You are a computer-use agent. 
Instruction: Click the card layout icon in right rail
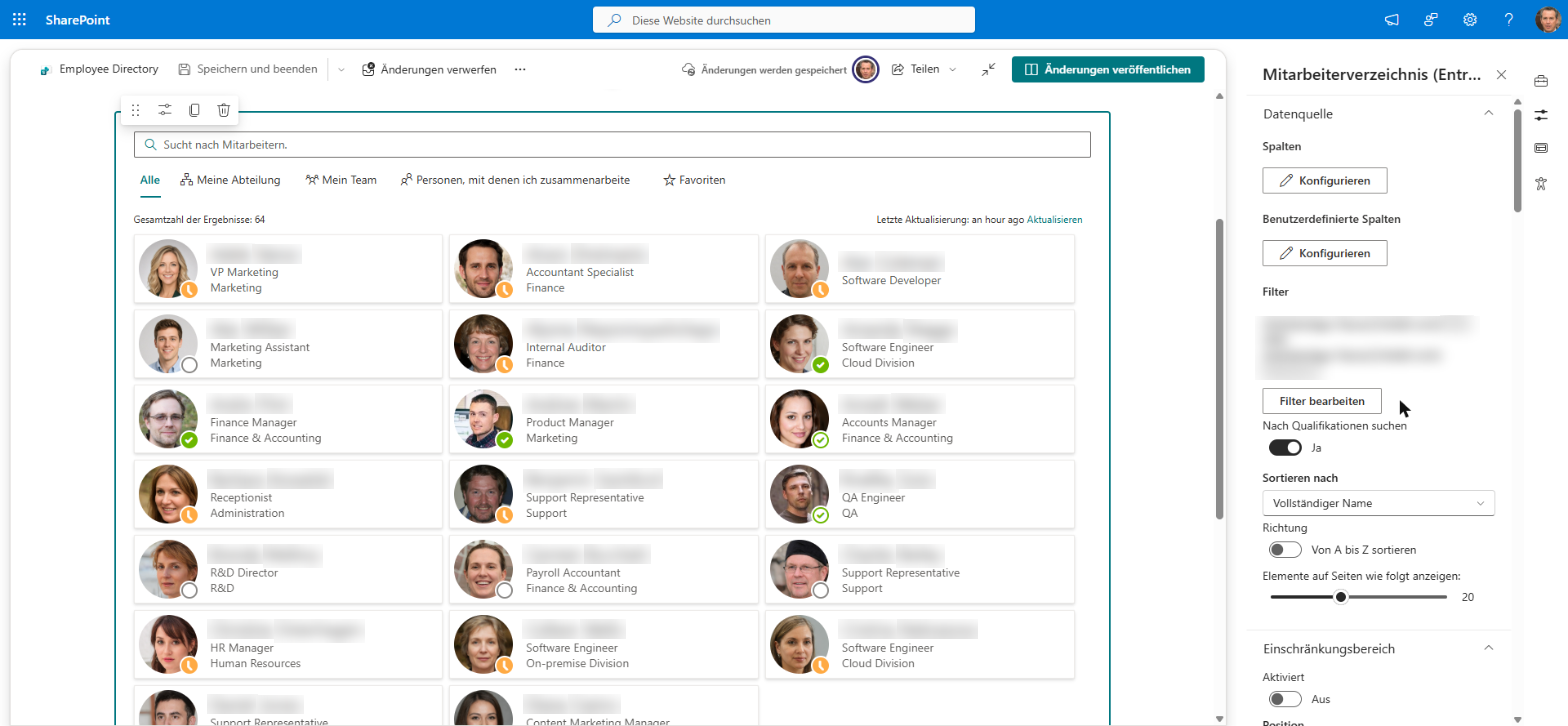(x=1541, y=148)
